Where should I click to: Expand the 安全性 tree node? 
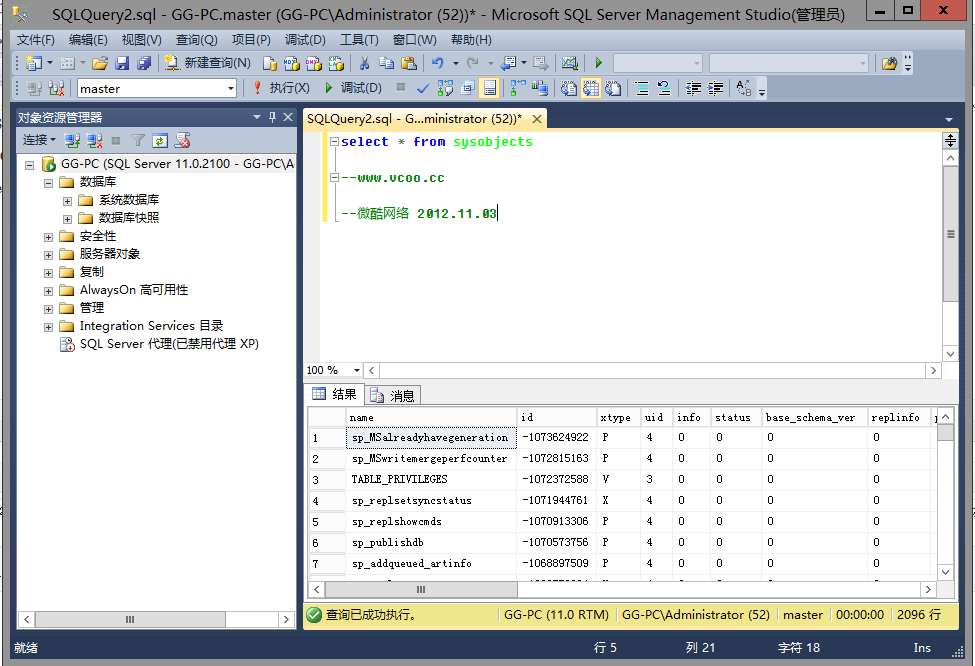coord(48,236)
